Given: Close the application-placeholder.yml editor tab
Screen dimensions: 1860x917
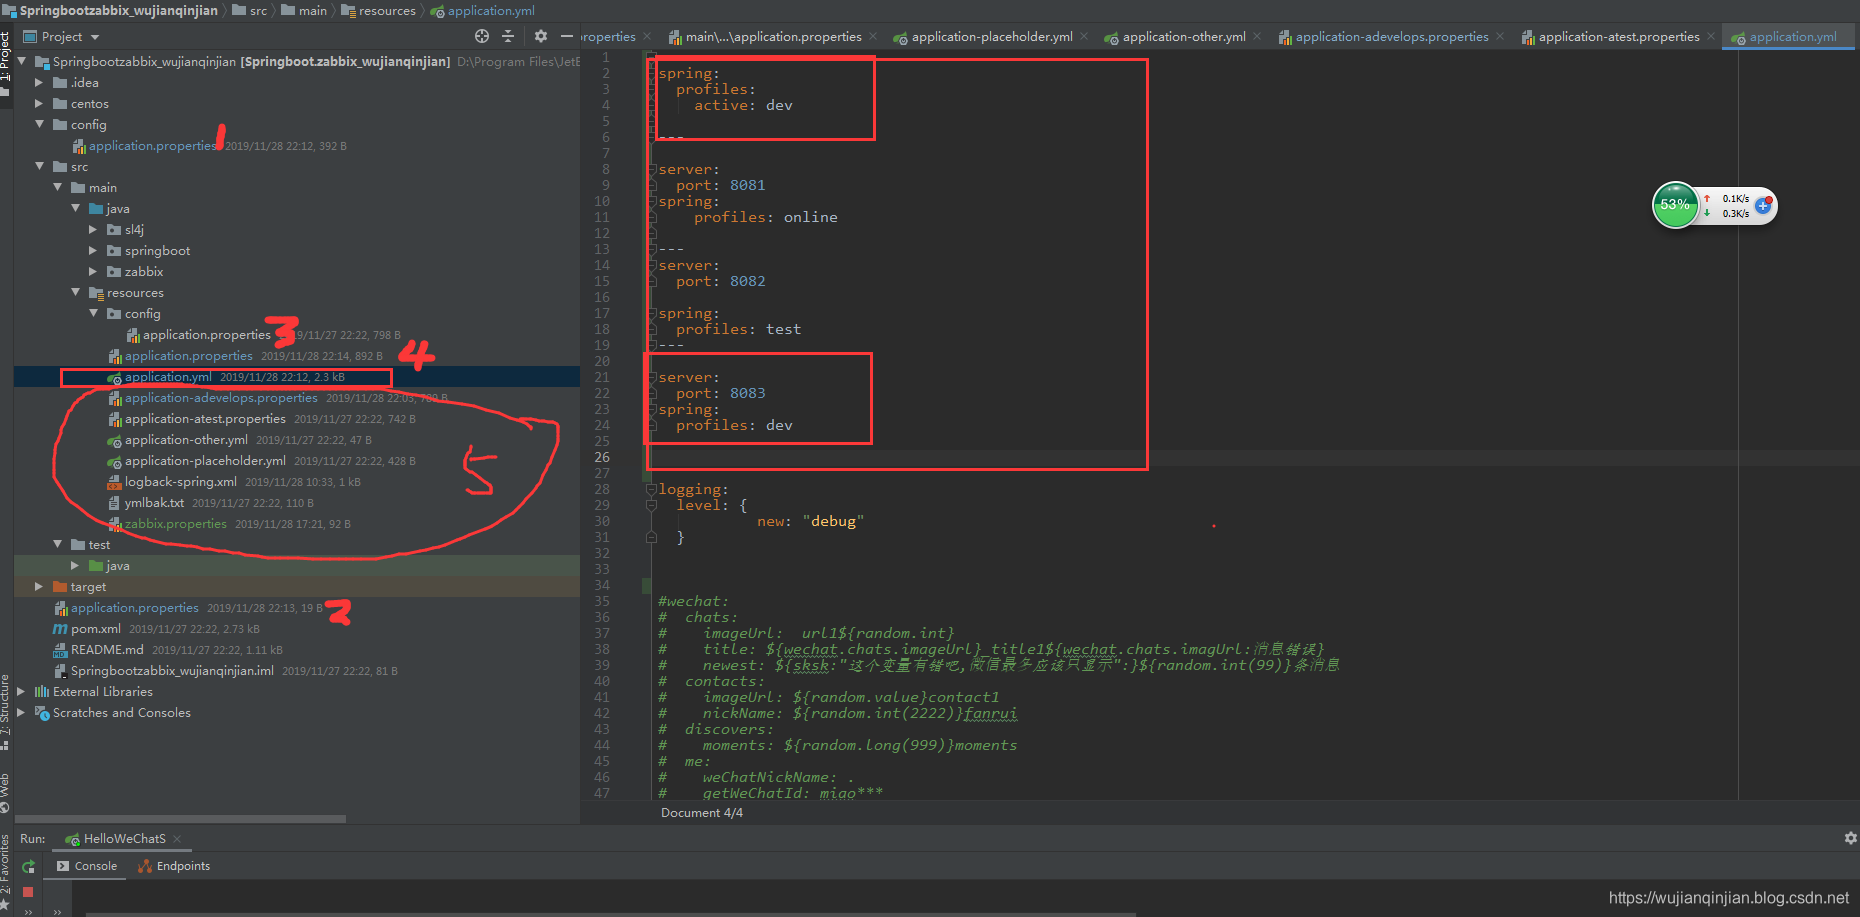Looking at the screenshot, I should coord(1084,36).
